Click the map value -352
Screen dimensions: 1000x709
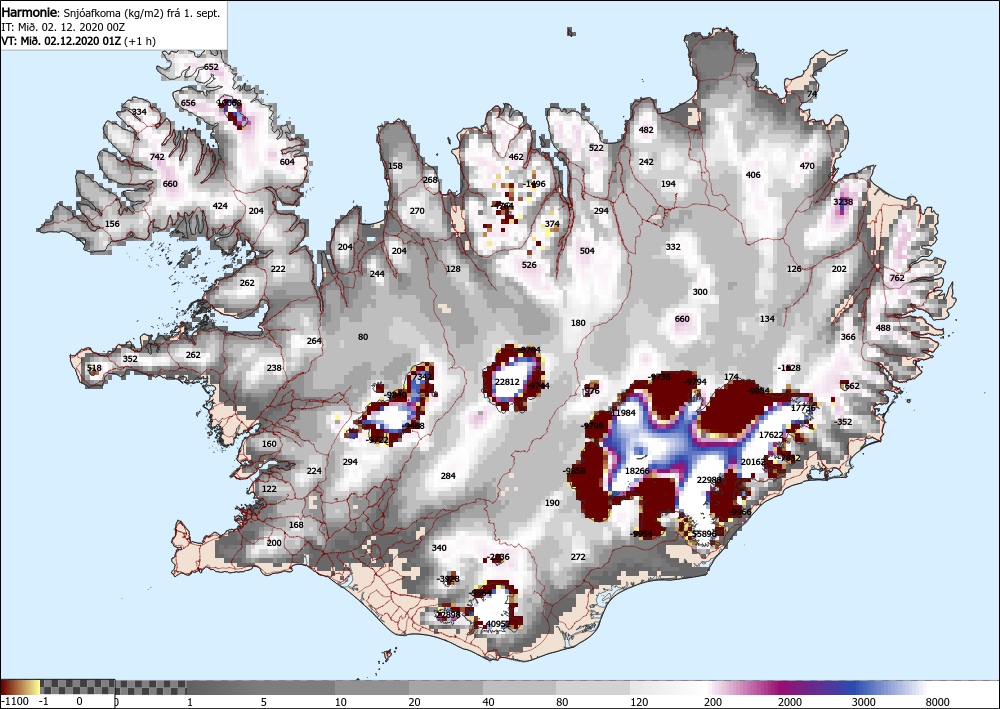(843, 421)
